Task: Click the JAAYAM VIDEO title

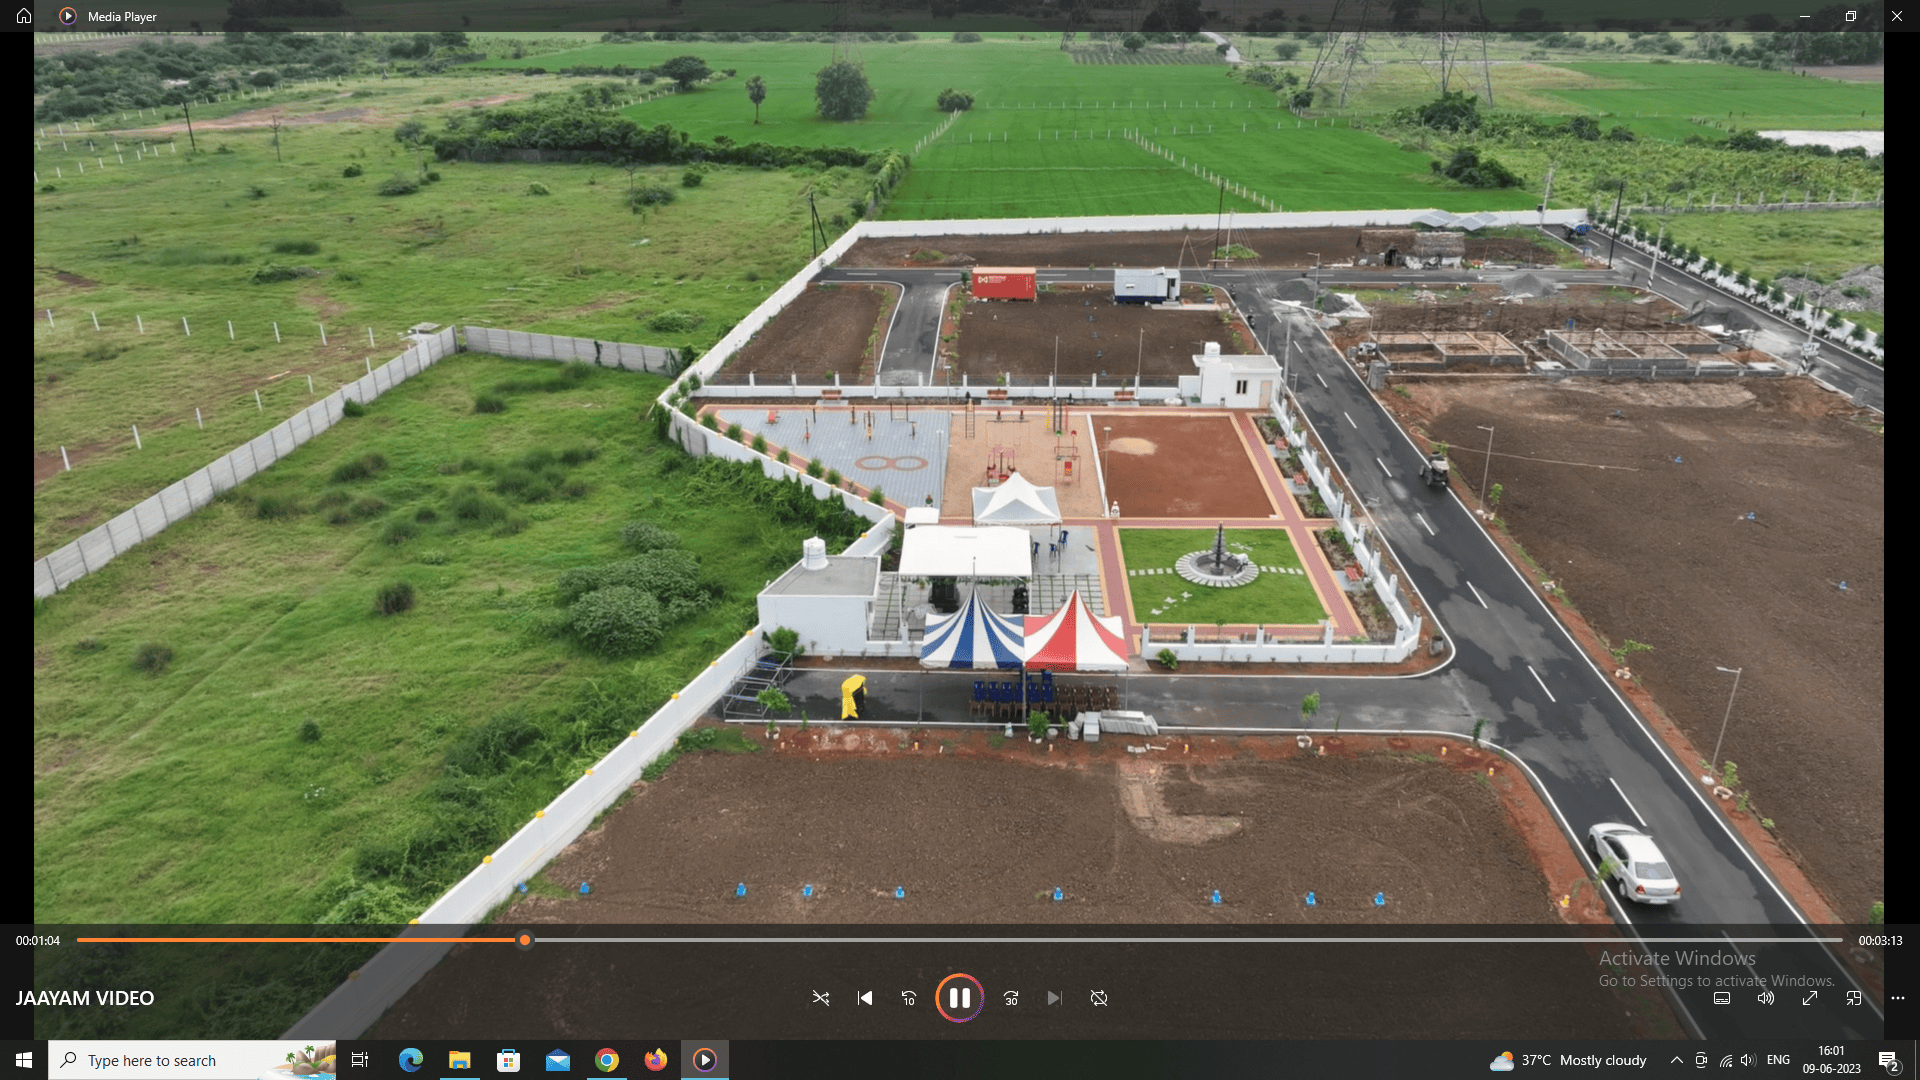Action: 85,998
